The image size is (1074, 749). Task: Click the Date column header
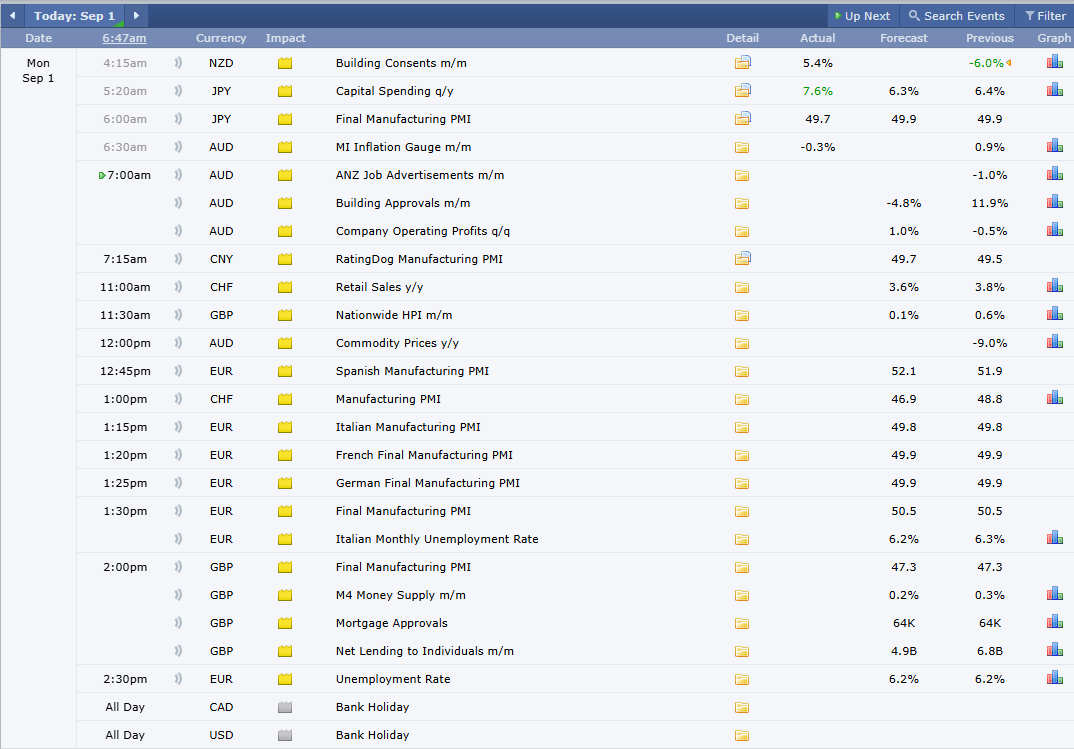[x=38, y=38]
